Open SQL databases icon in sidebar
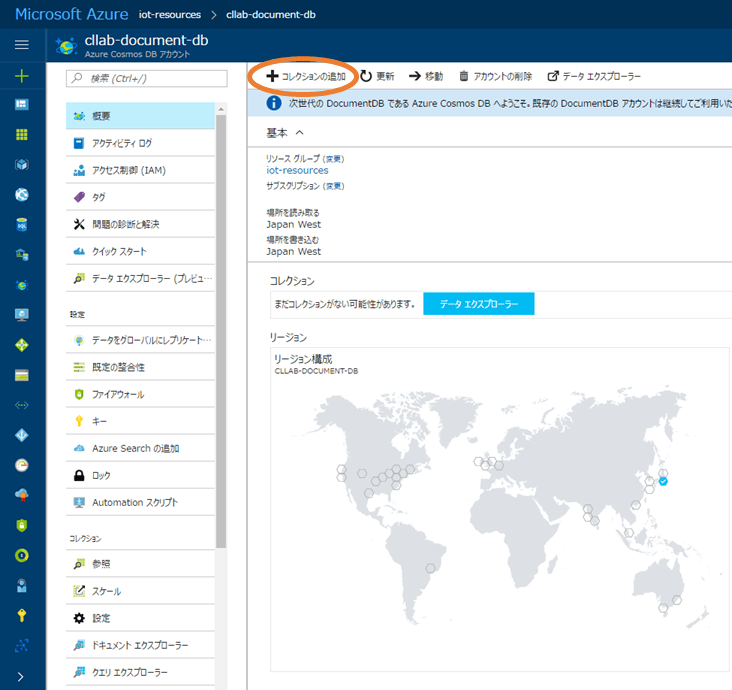This screenshot has width=732, height=690. pos(21,225)
